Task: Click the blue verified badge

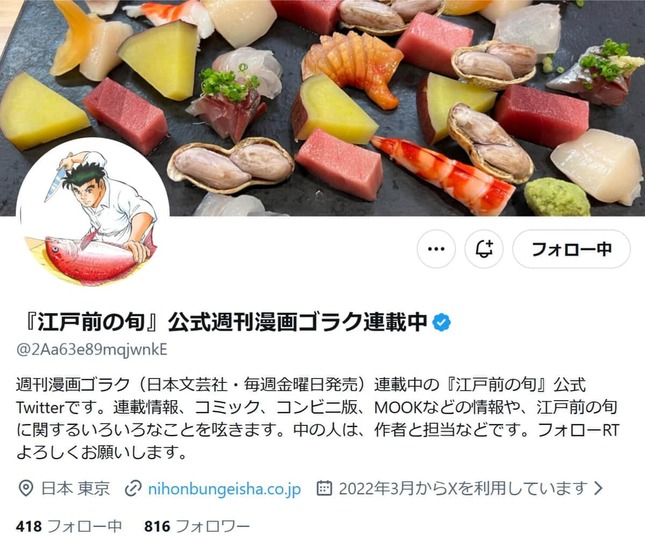Action: pos(441,323)
